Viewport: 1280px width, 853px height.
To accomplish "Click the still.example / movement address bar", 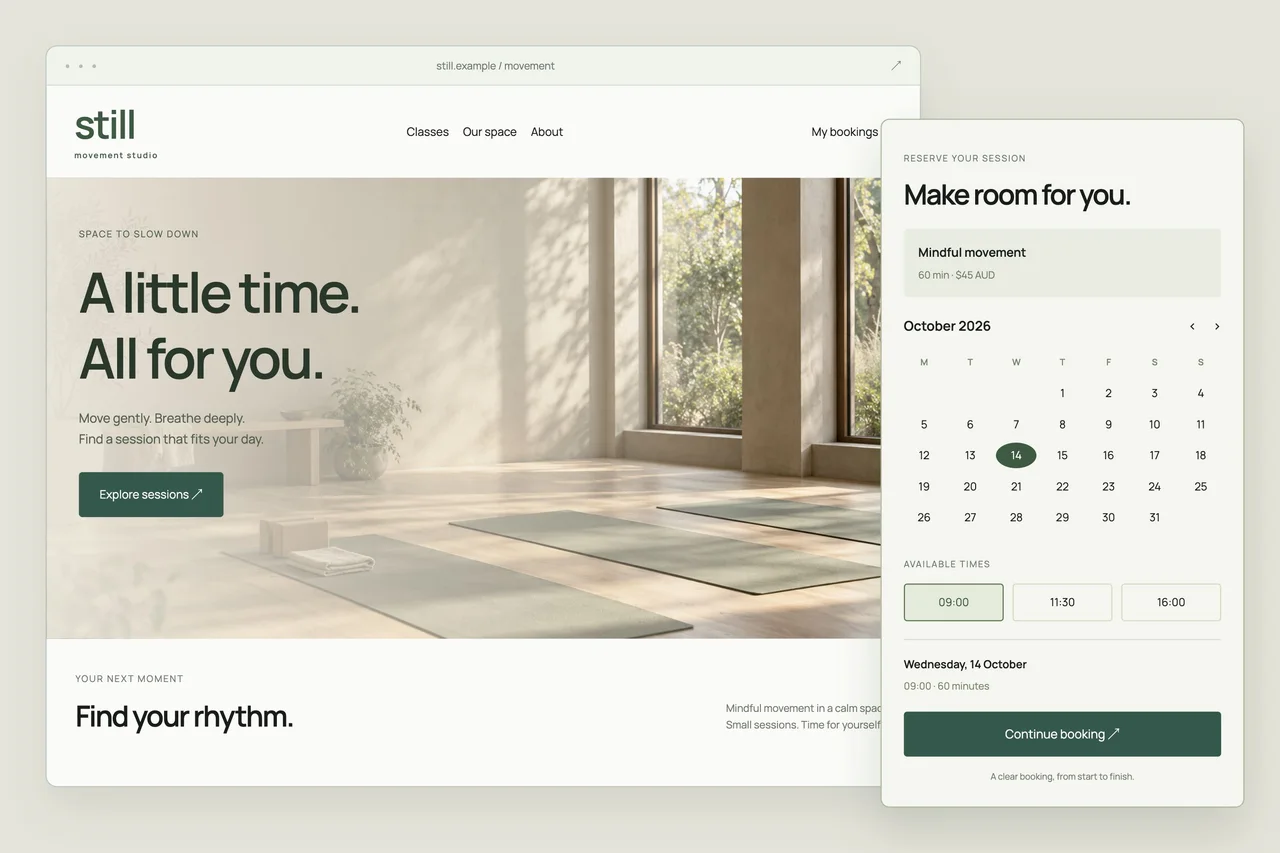I will point(495,66).
